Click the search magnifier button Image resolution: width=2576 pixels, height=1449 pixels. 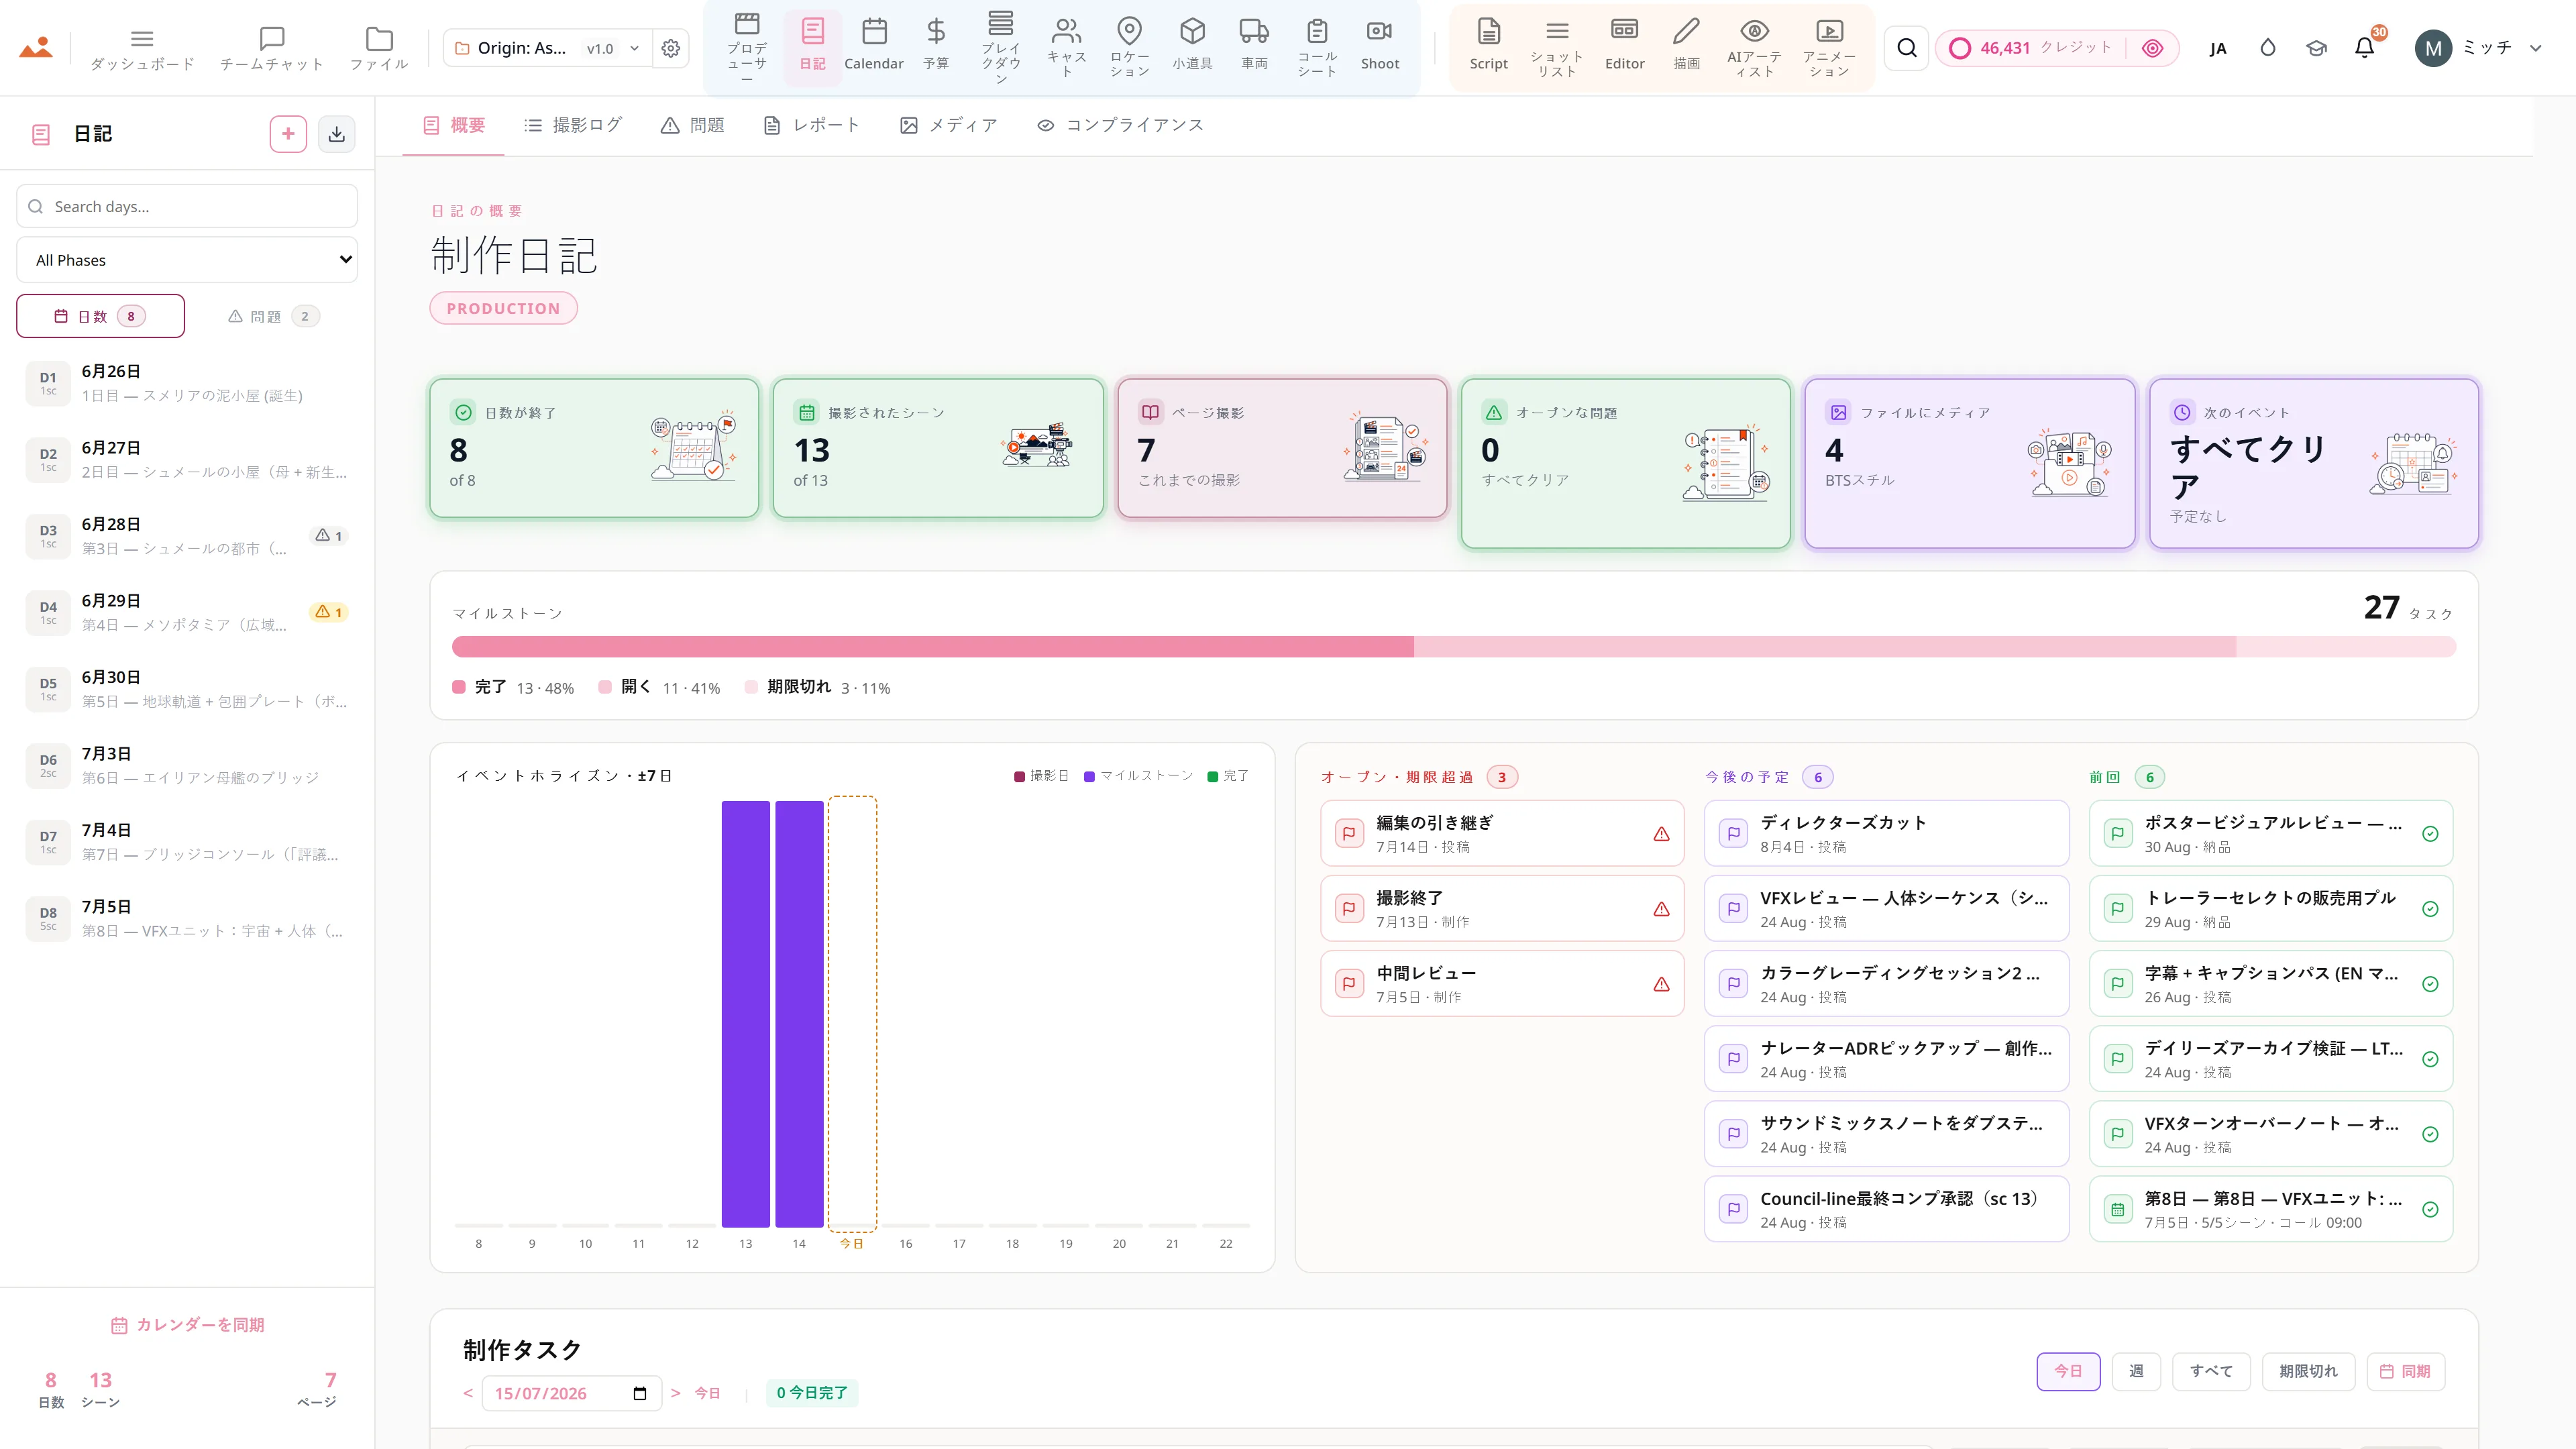1907,48
